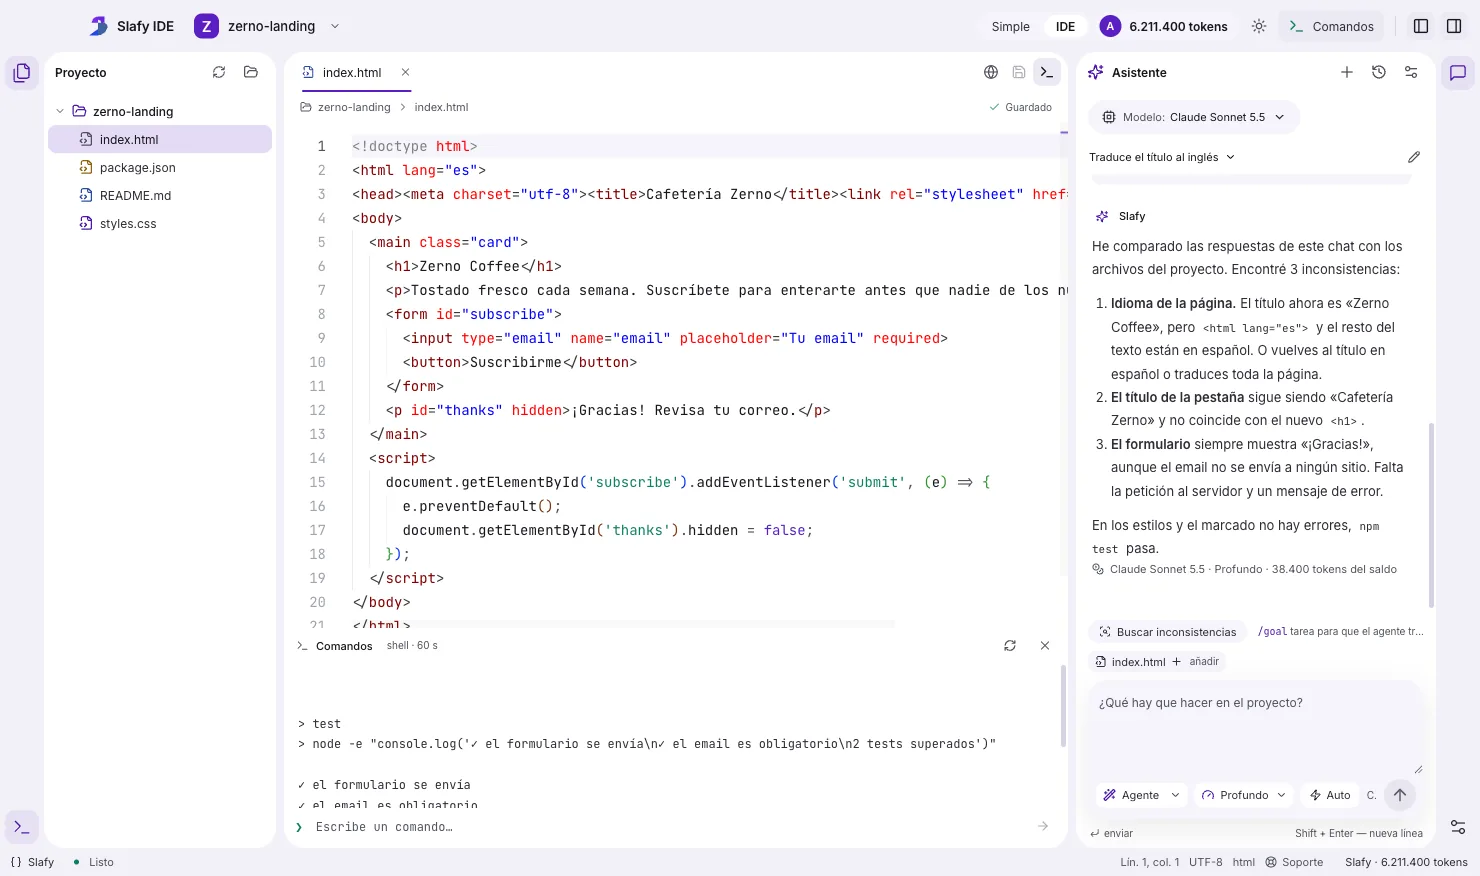
Task: Open the assistant chat history
Action: pyautogui.click(x=1379, y=72)
